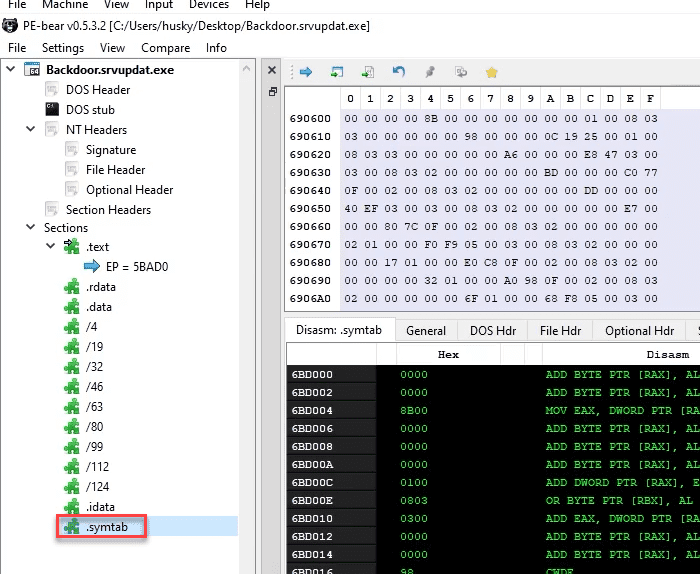
Task: Collapse the NT Headers tree node
Action: pos(30,130)
